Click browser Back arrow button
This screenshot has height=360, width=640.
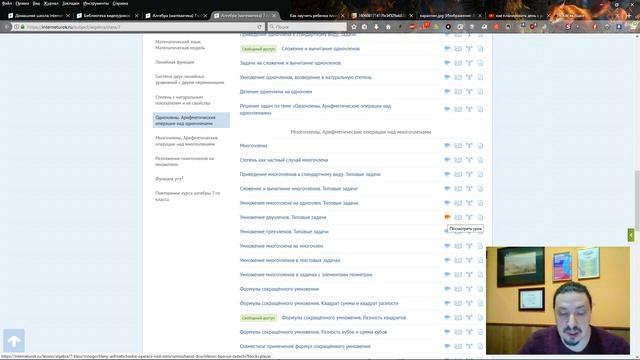click(7, 27)
